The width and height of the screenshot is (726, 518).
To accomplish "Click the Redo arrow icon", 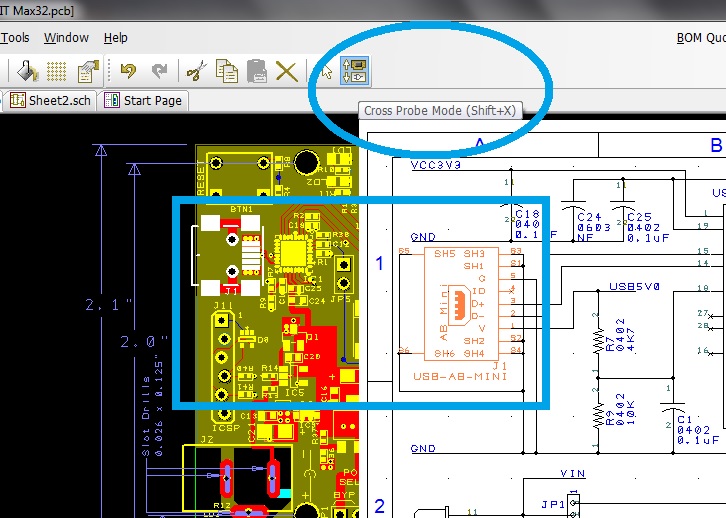I will click(159, 71).
